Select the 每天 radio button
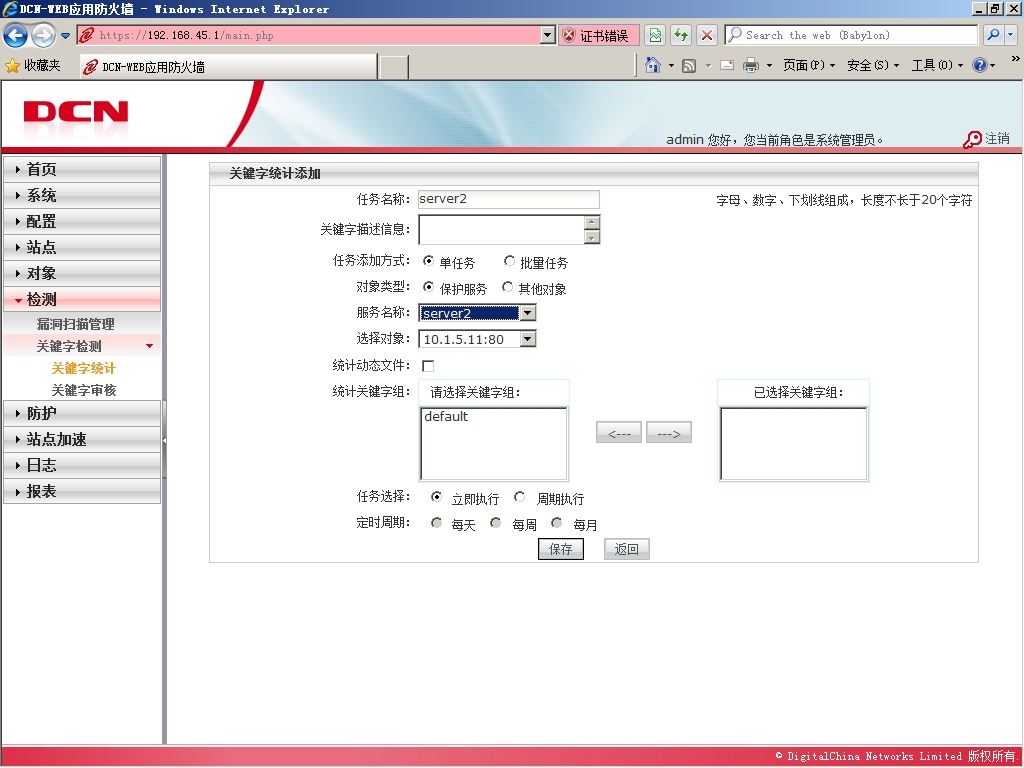1024x768 pixels. (436, 523)
